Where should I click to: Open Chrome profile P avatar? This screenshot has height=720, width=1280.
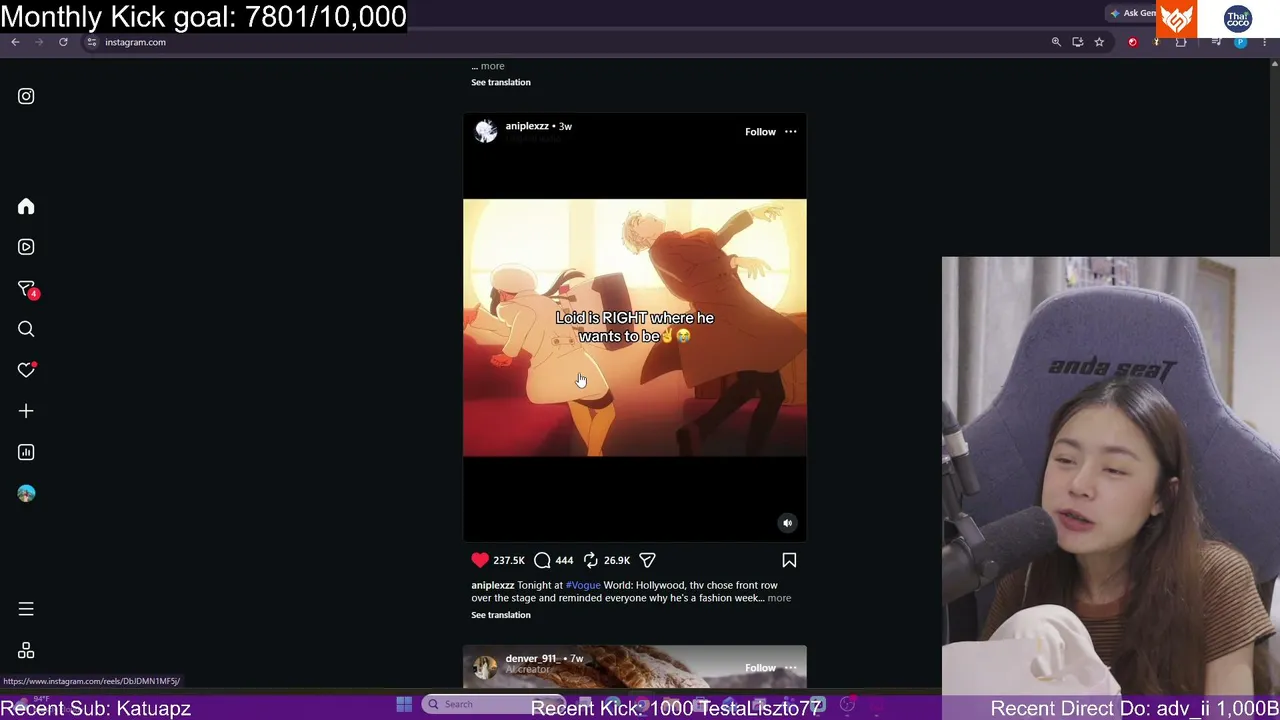click(1240, 42)
